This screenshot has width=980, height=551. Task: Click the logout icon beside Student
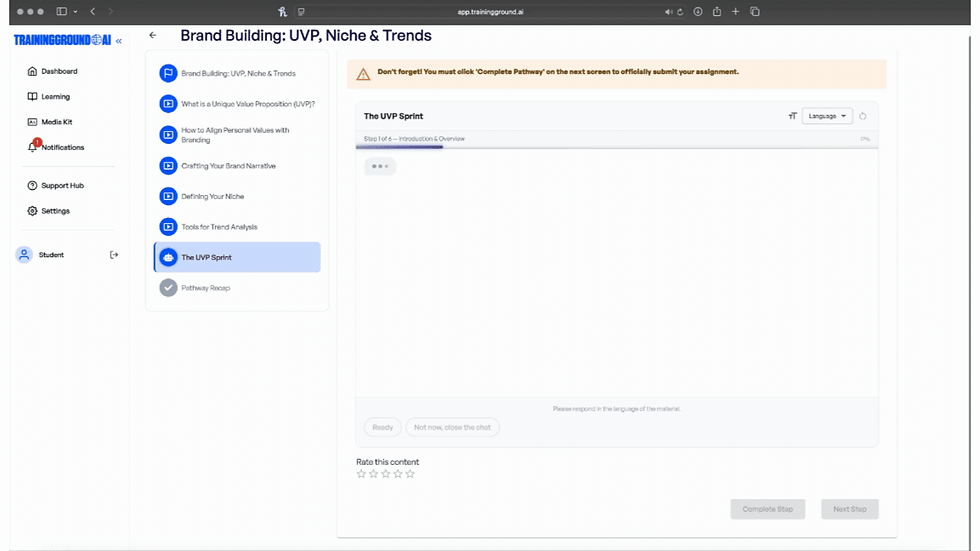[x=114, y=255]
